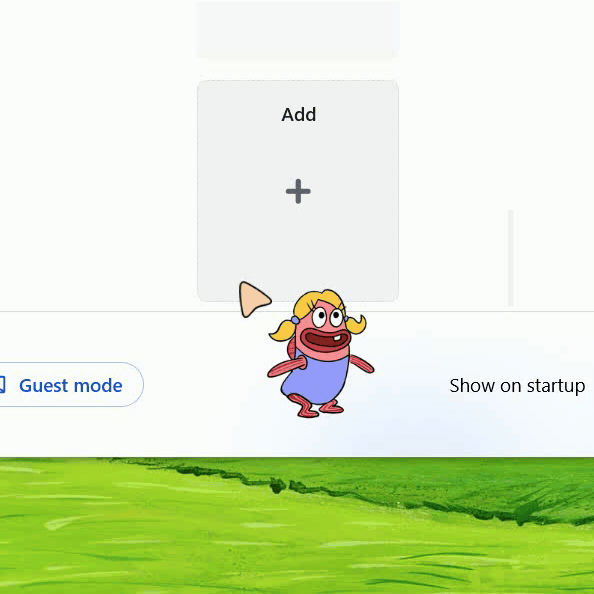Click the vertical scrollbar on the right
Image resolution: width=594 pixels, height=594 pixels.
pos(510,258)
